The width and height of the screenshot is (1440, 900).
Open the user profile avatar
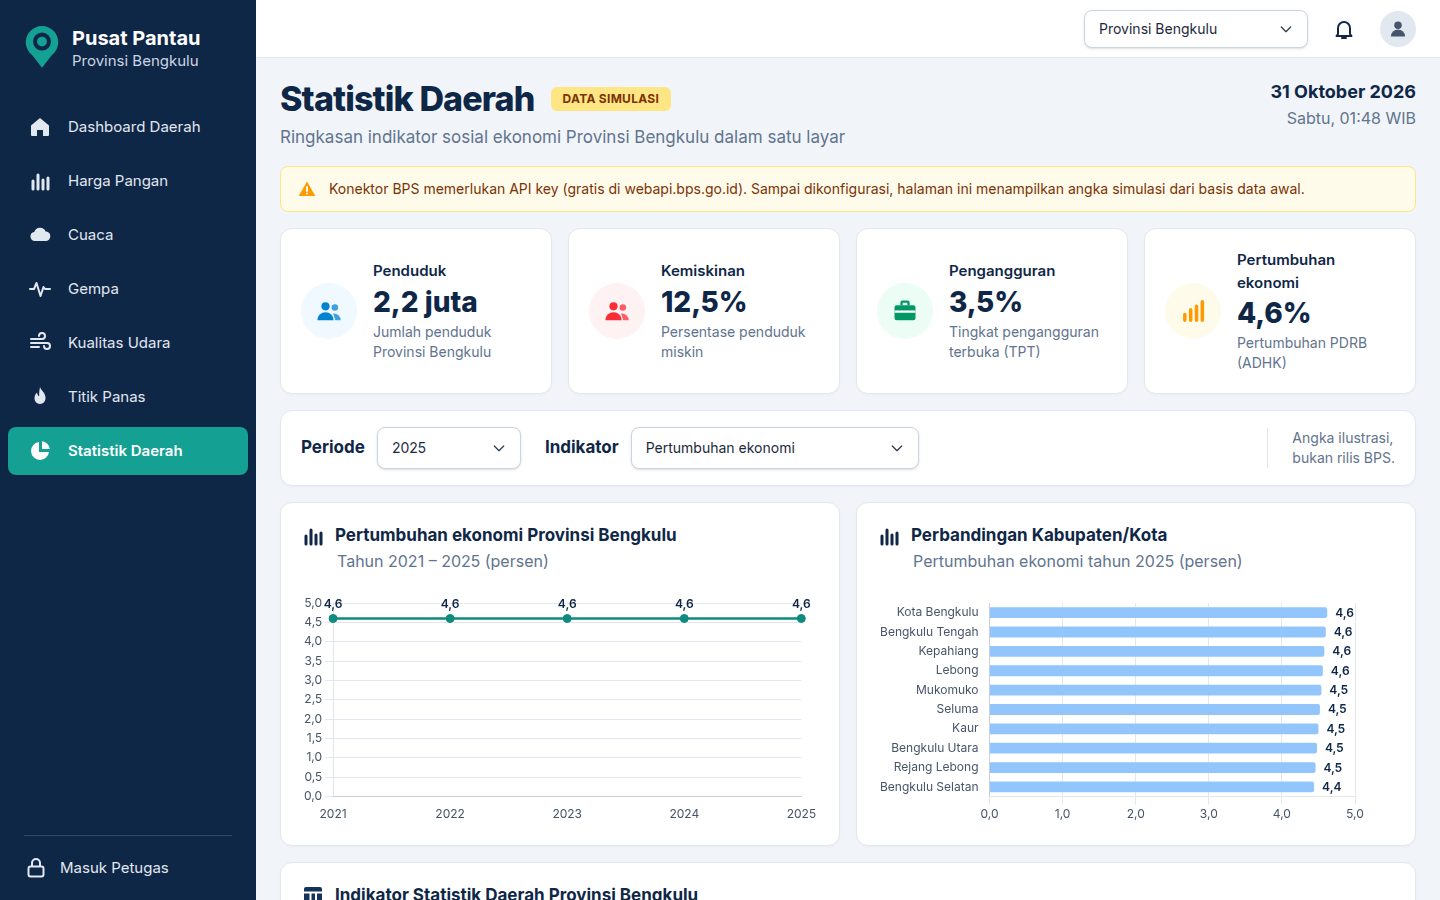(1398, 29)
